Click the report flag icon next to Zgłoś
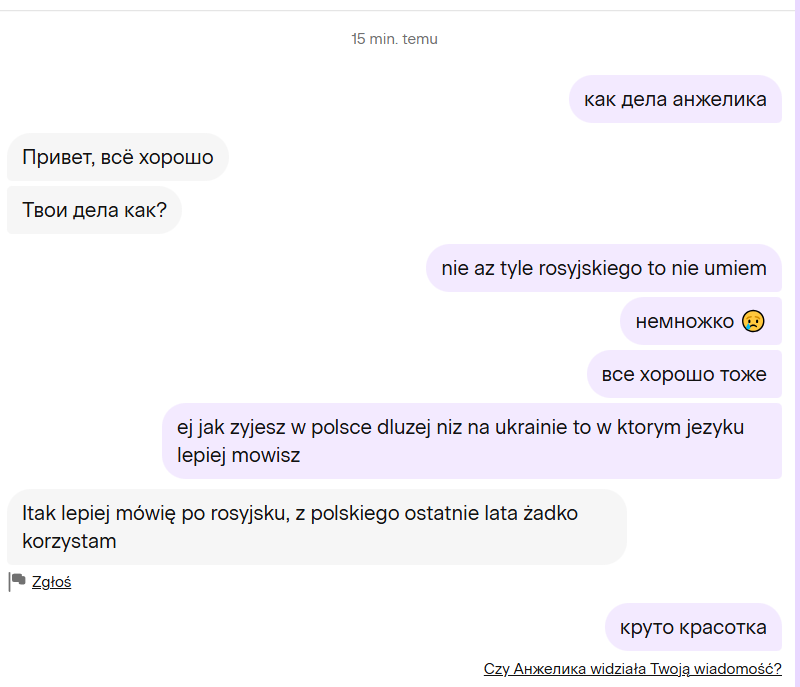 coord(17,581)
